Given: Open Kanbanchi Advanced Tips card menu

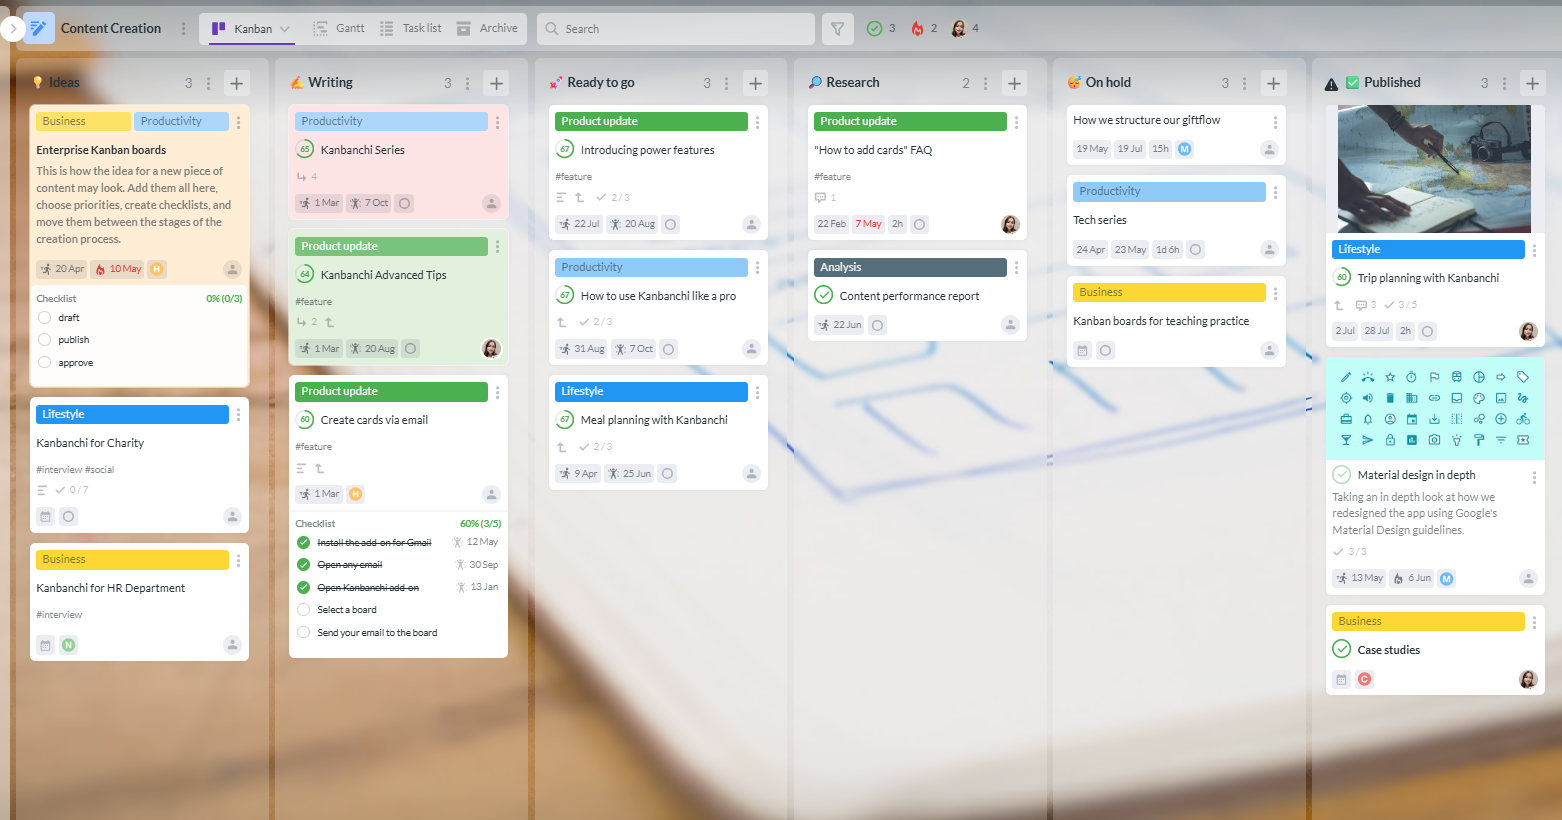Looking at the screenshot, I should point(497,246).
